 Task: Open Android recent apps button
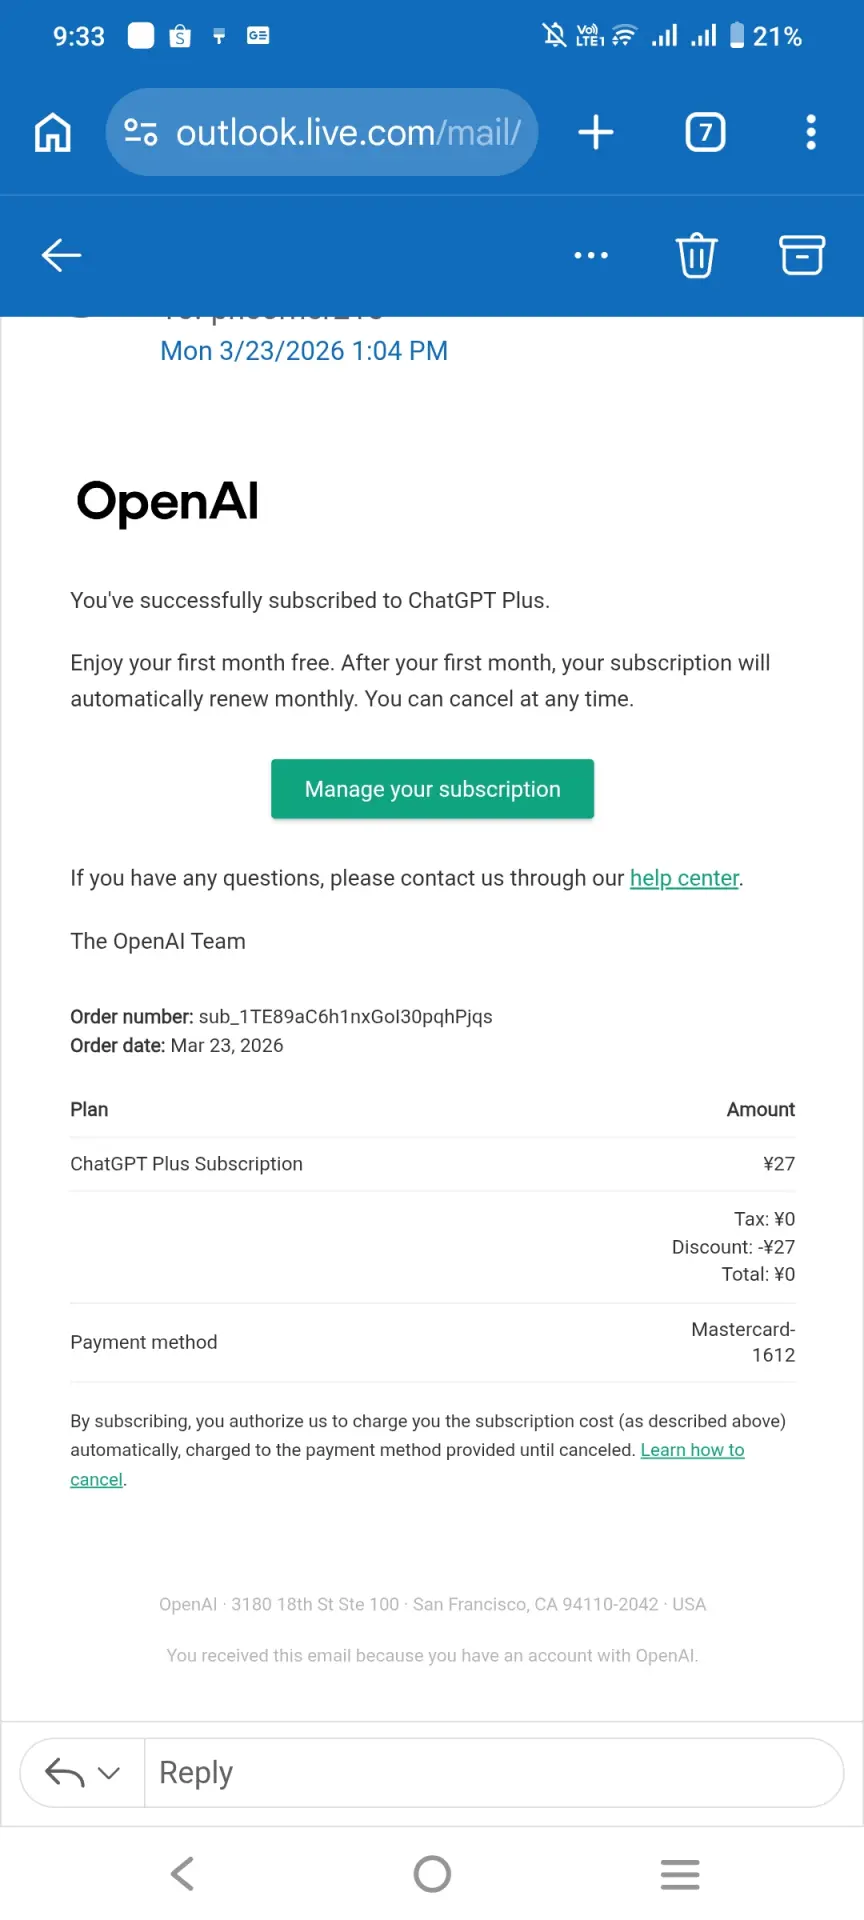(x=680, y=1874)
